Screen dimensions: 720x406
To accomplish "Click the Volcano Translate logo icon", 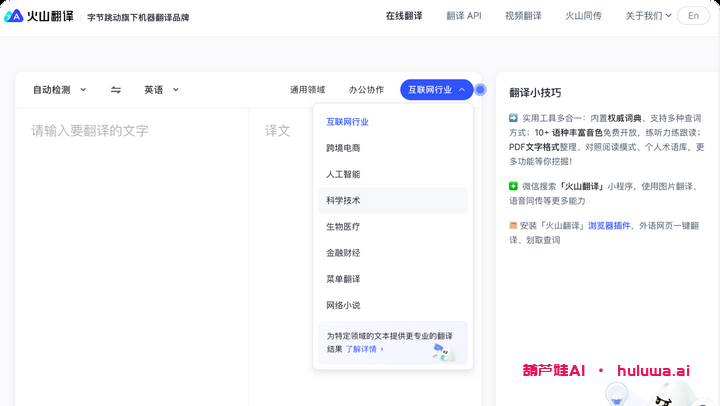I will coord(14,16).
